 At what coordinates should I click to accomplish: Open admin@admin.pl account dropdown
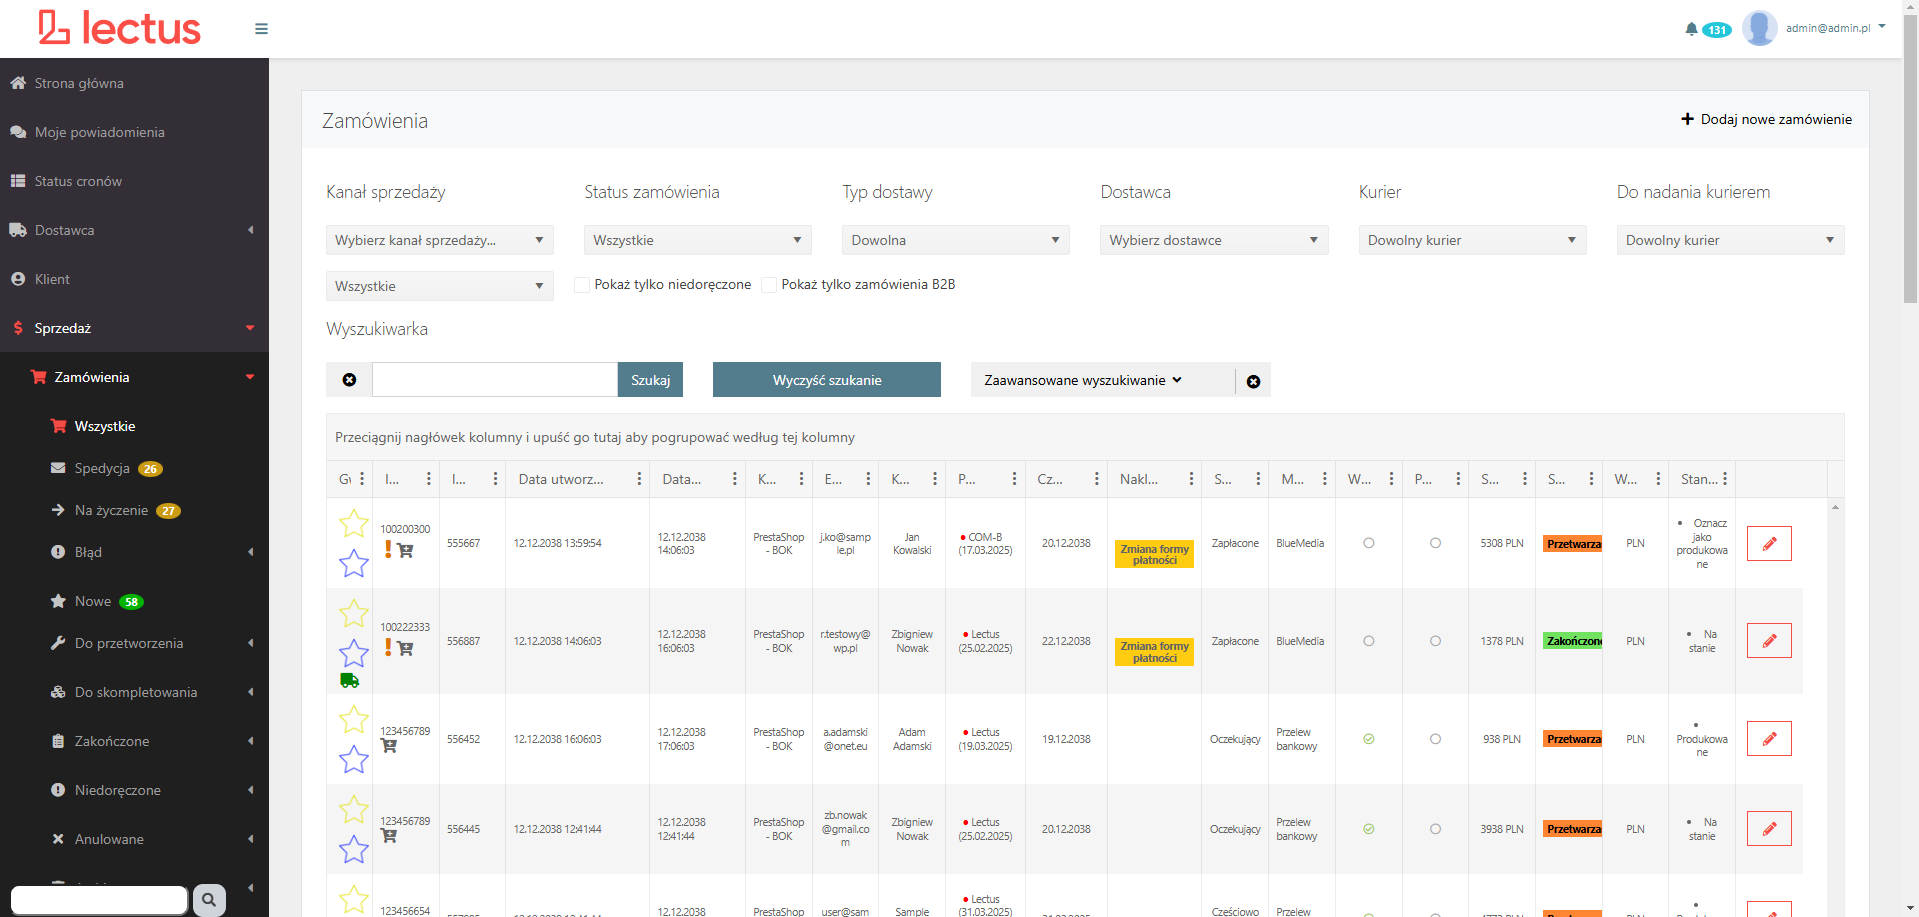pyautogui.click(x=1836, y=28)
